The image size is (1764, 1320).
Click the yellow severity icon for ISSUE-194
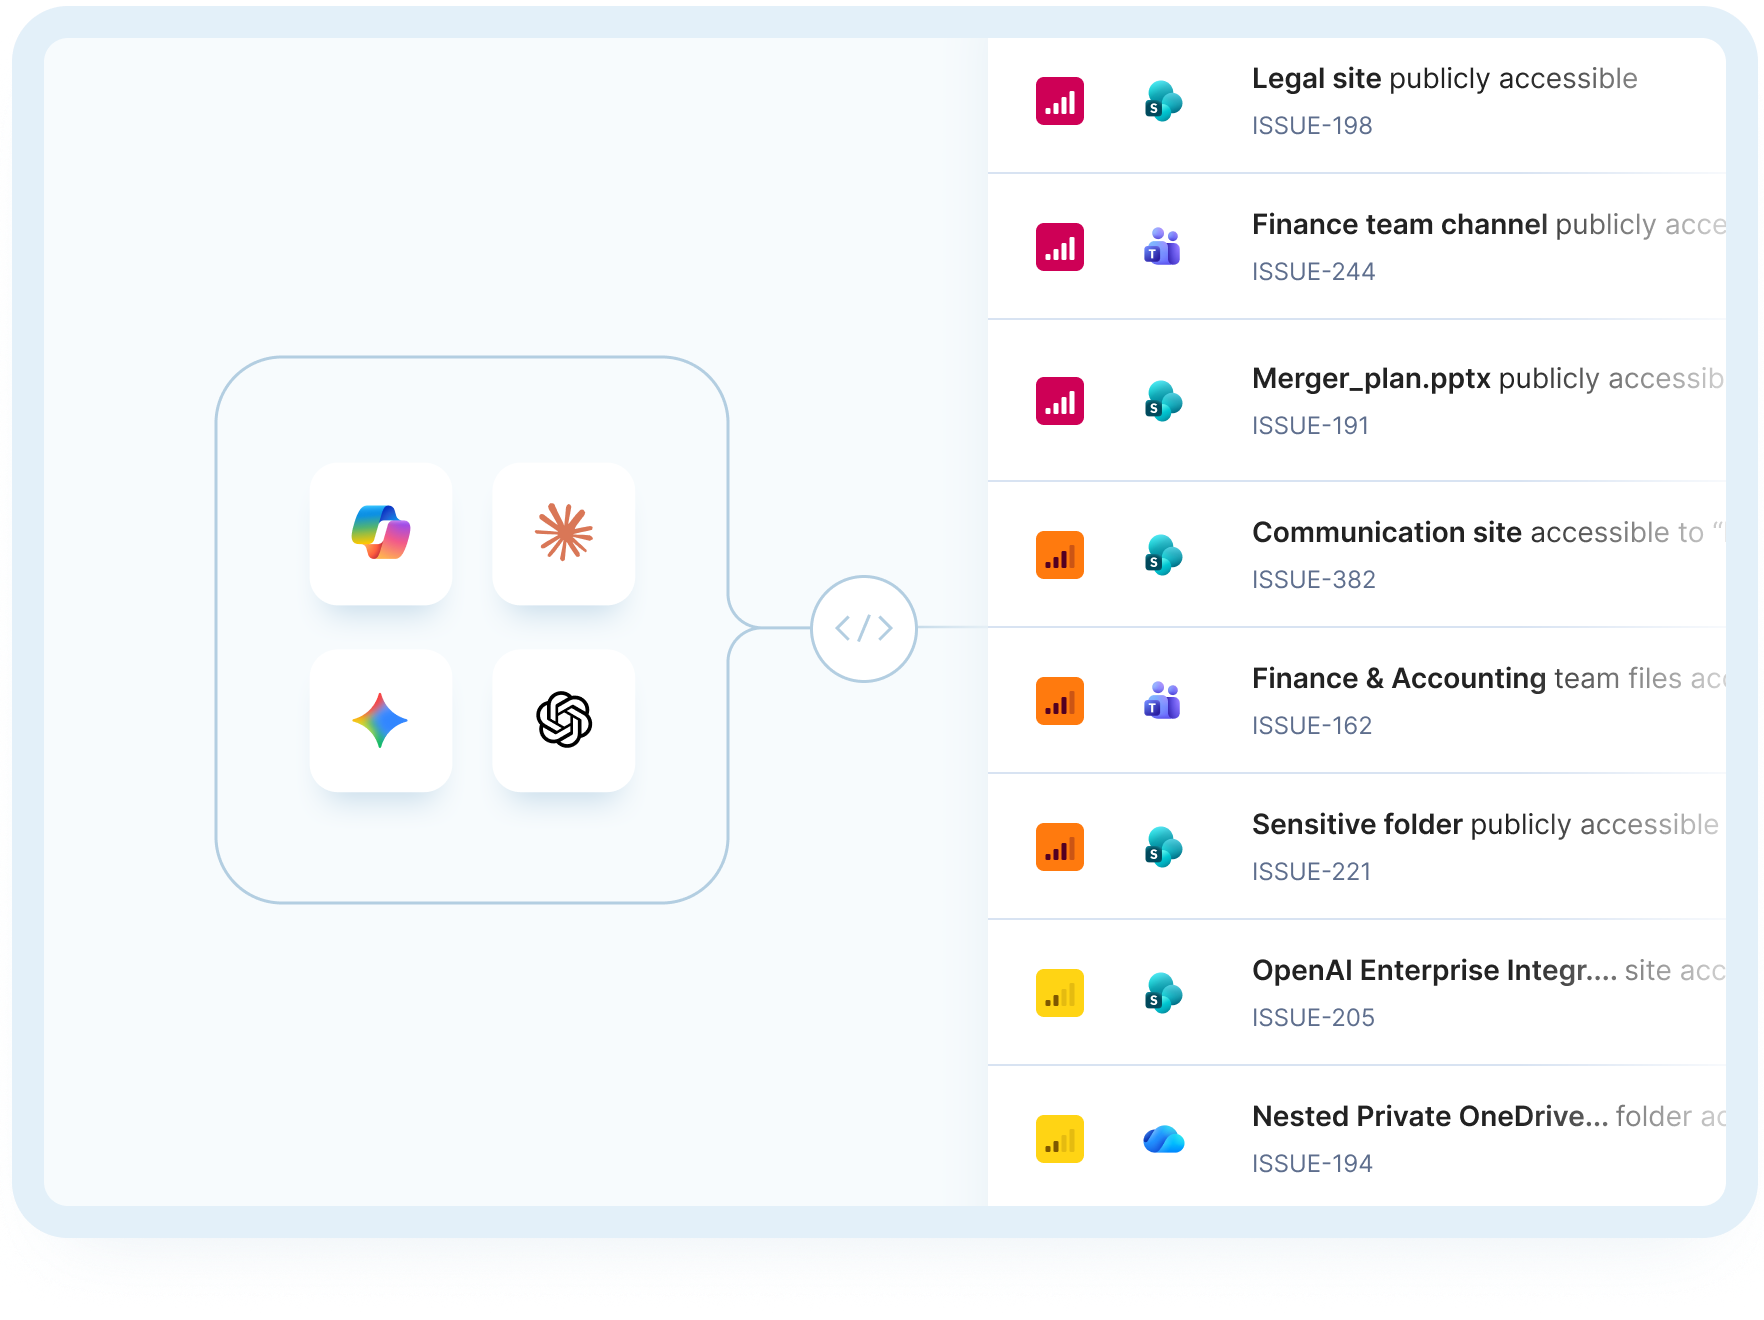pyautogui.click(x=1060, y=1139)
